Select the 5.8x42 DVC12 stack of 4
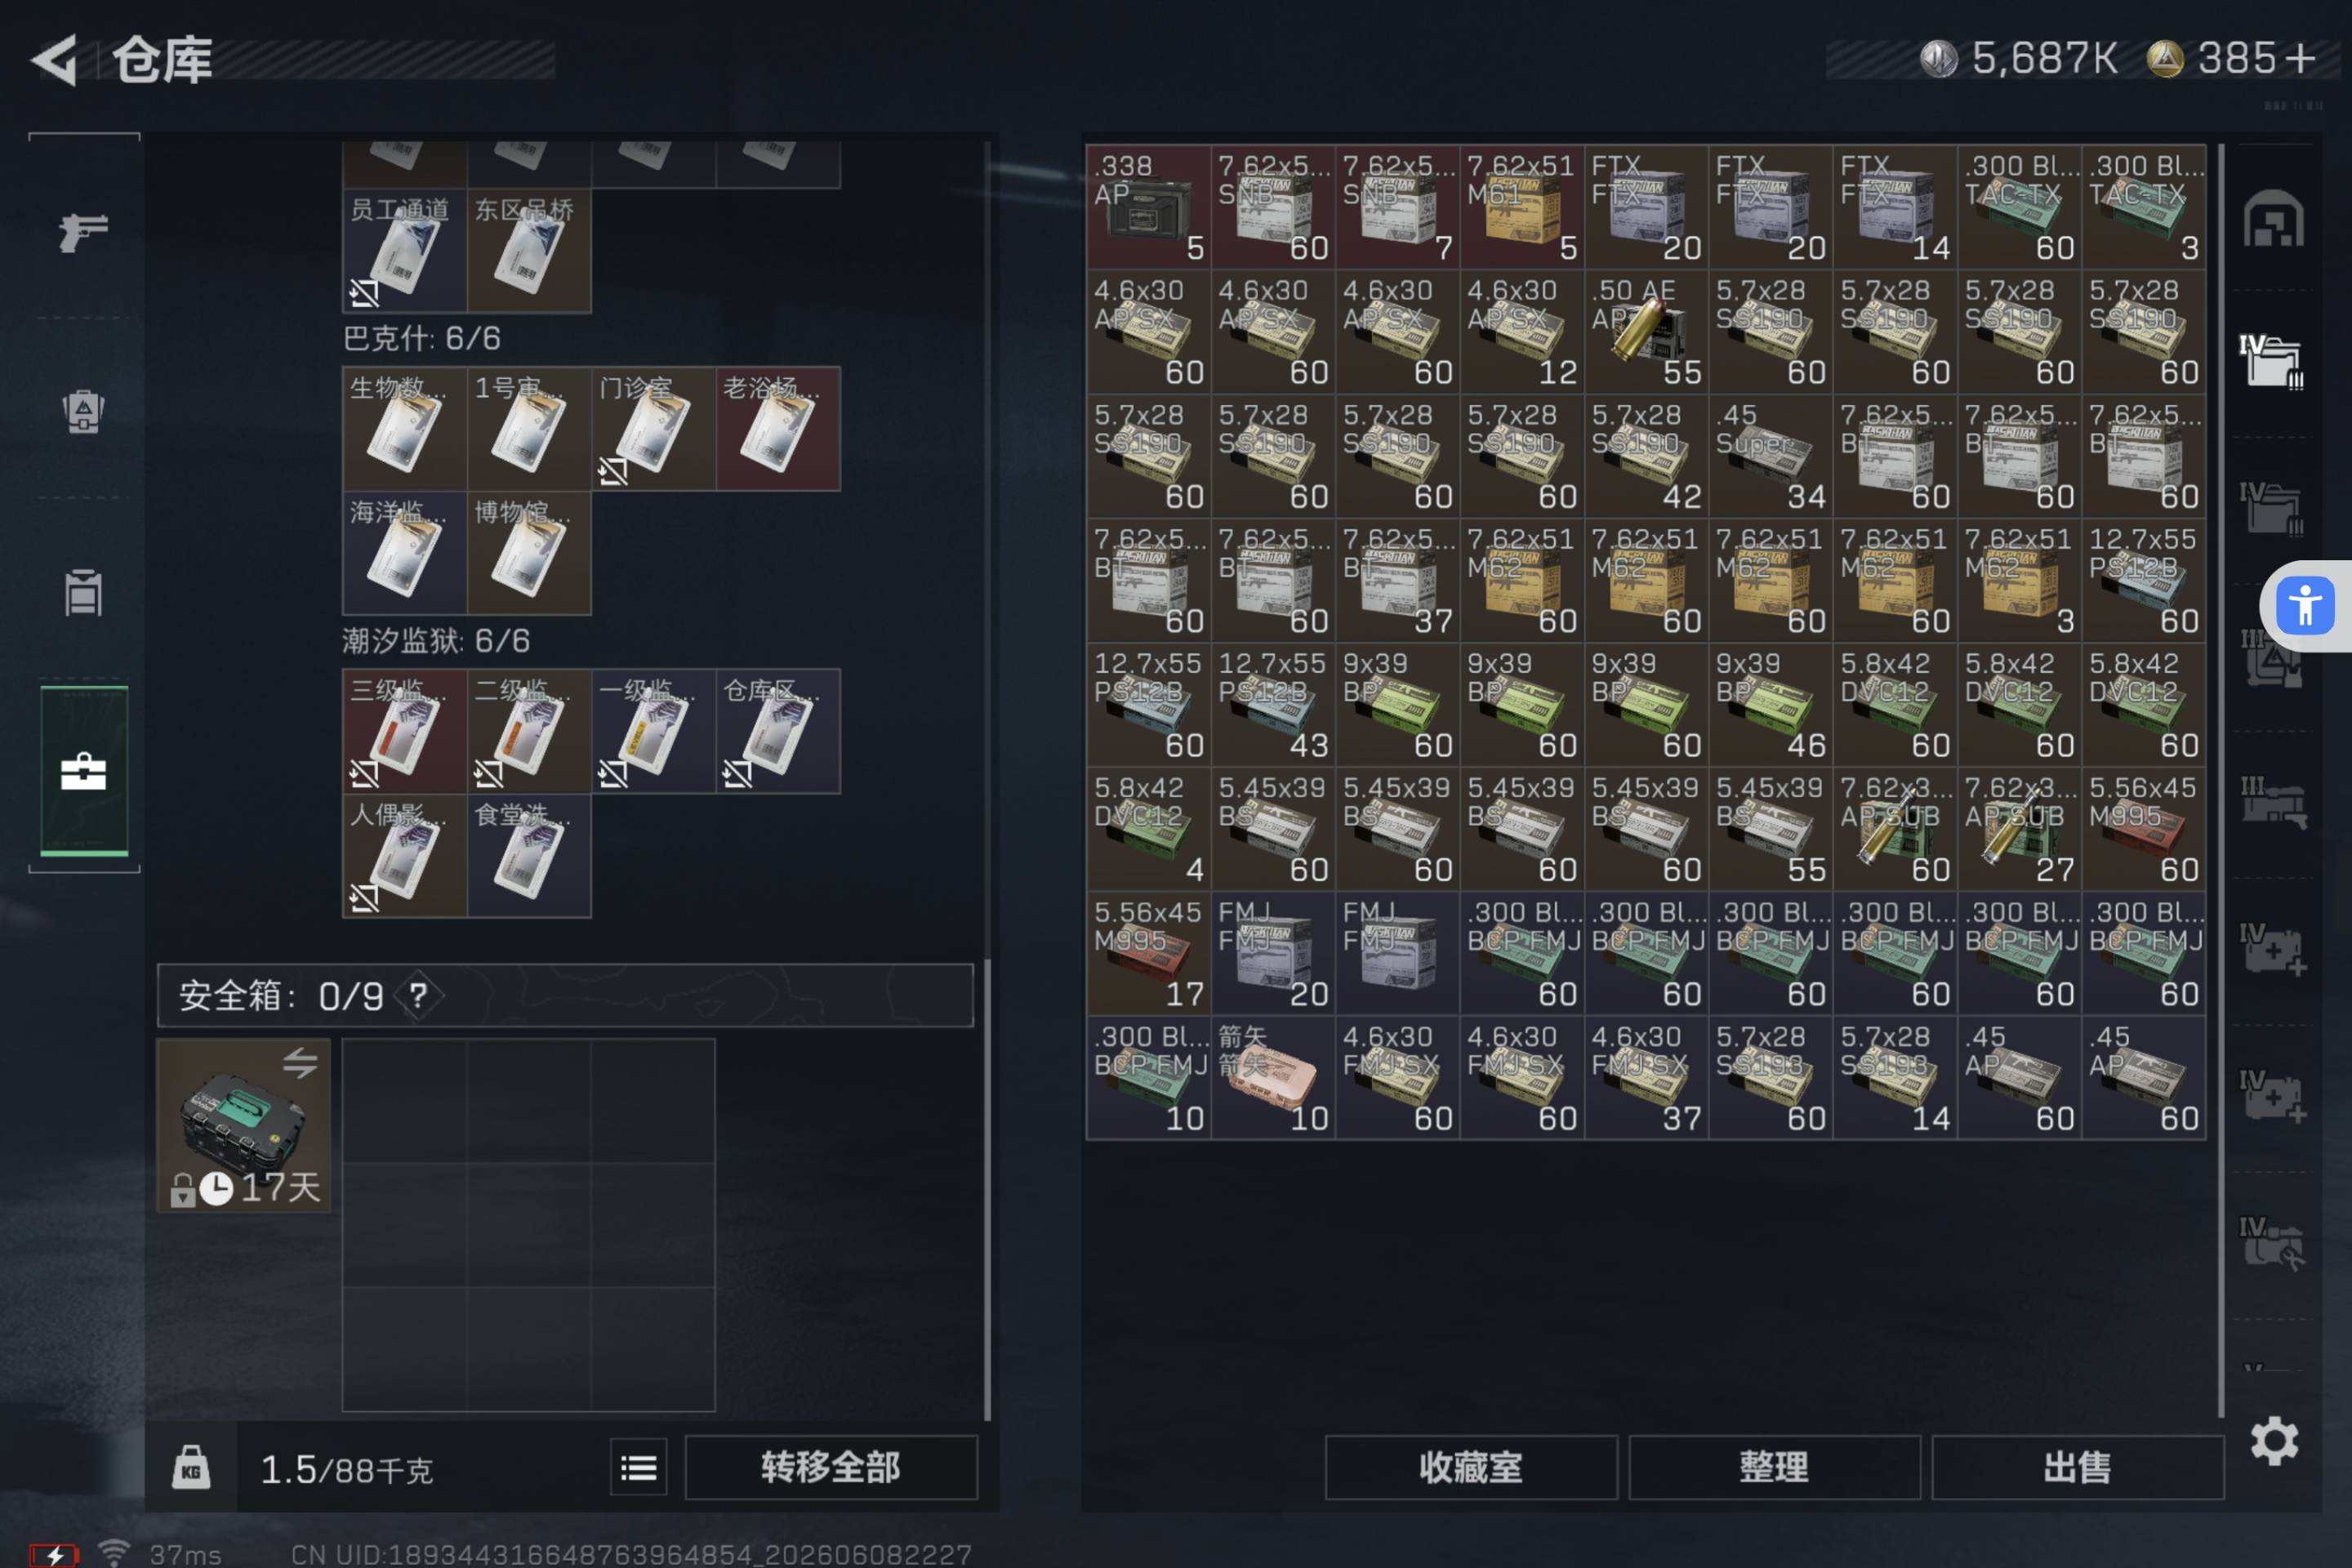The width and height of the screenshot is (2352, 1568). (x=1149, y=829)
